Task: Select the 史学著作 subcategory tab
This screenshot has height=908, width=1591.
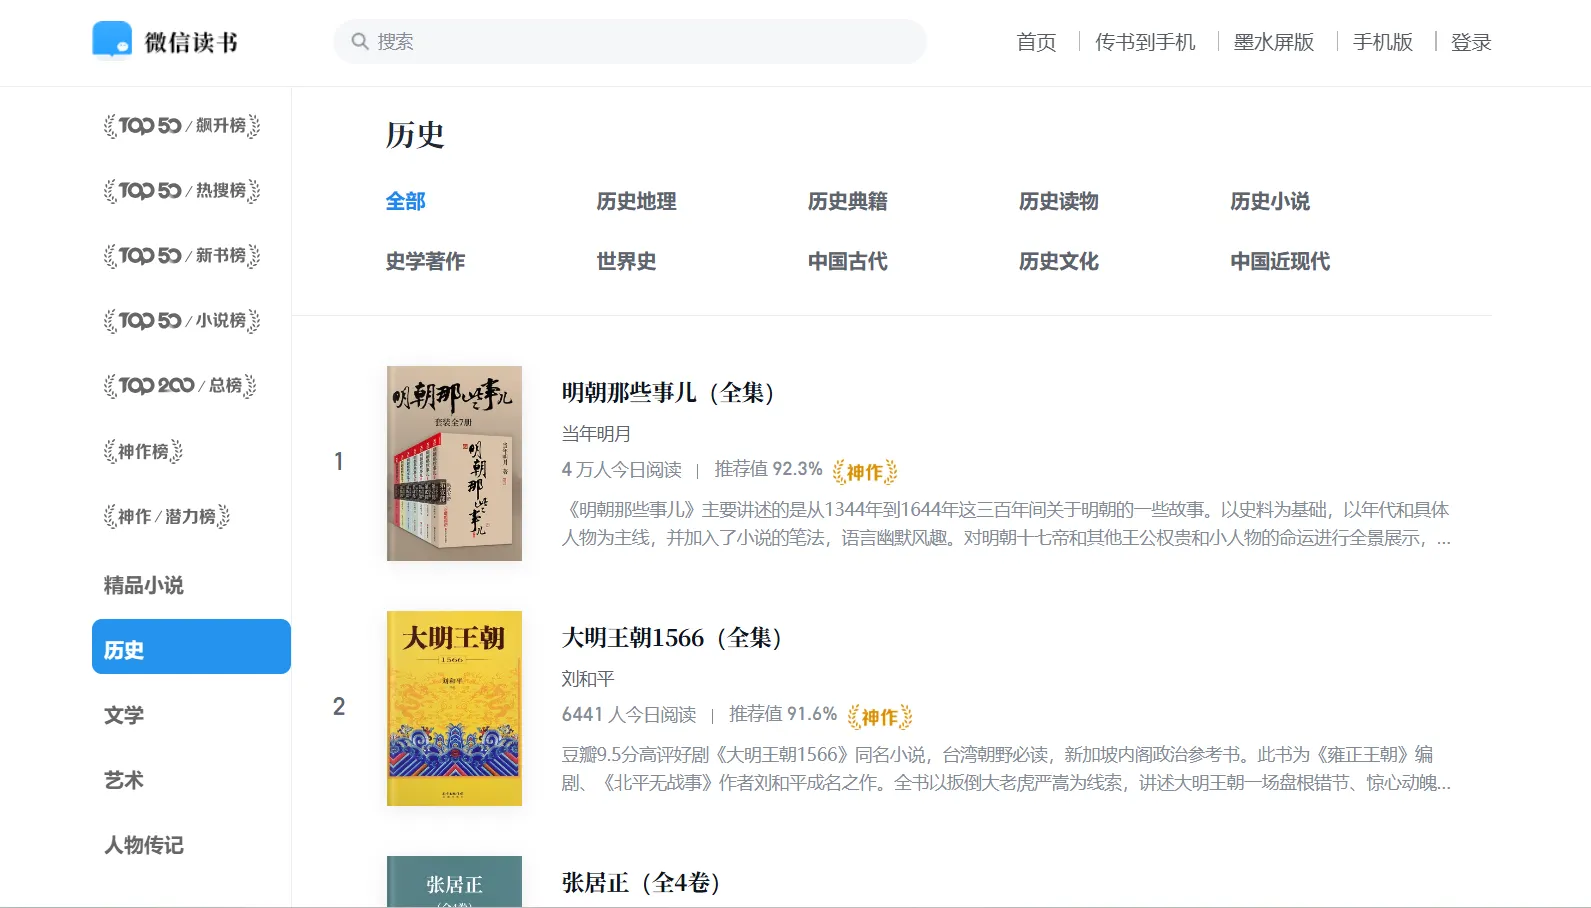Action: (426, 261)
